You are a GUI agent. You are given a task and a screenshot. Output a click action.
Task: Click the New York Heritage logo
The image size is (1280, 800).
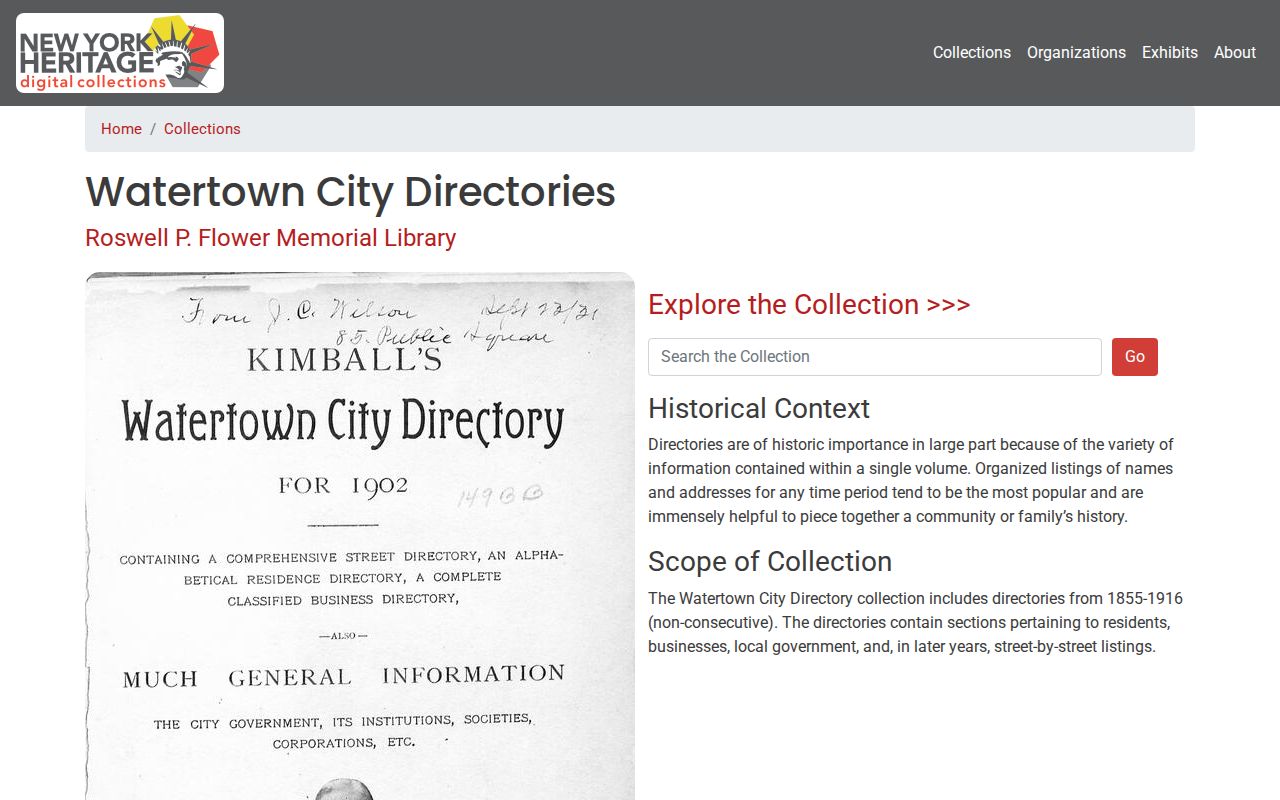coord(120,53)
